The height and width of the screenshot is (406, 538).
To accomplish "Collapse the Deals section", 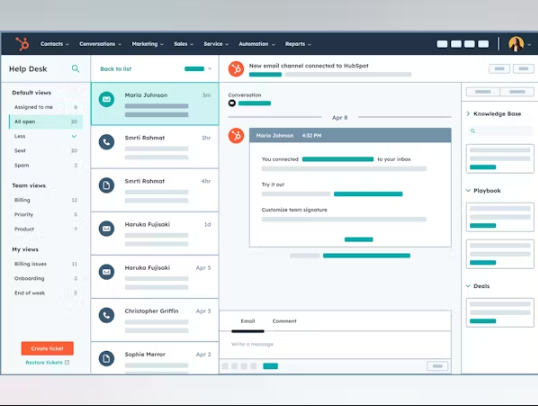I will click(x=468, y=286).
